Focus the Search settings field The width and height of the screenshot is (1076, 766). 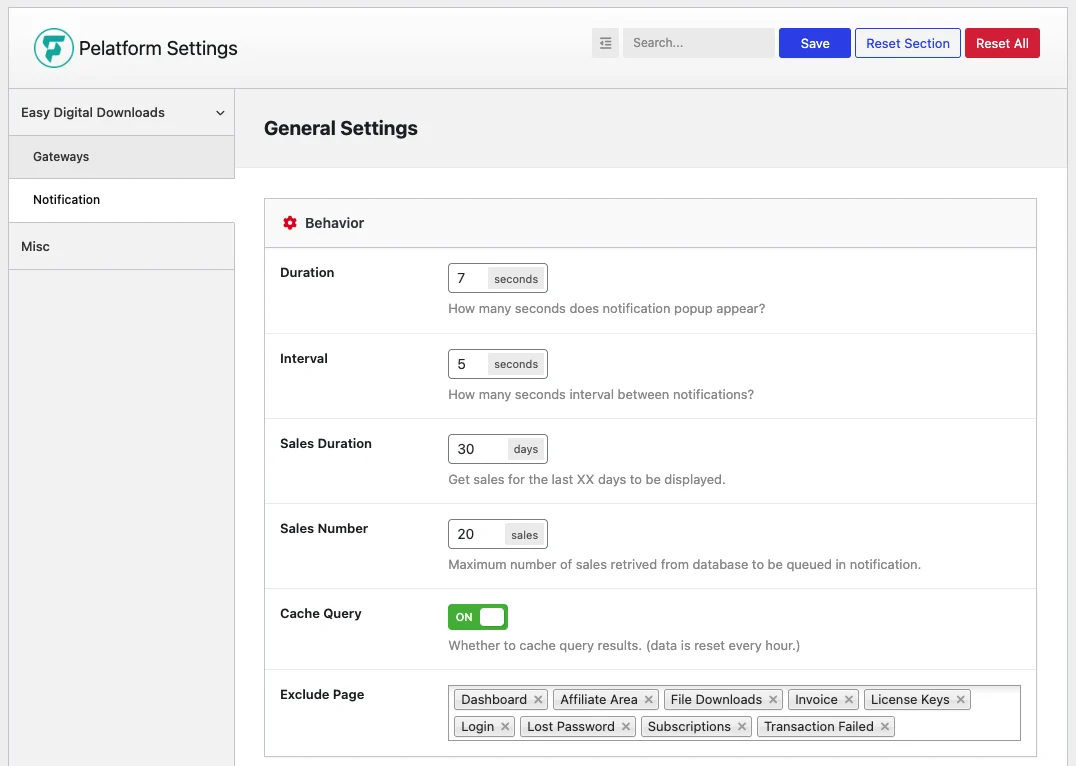699,43
